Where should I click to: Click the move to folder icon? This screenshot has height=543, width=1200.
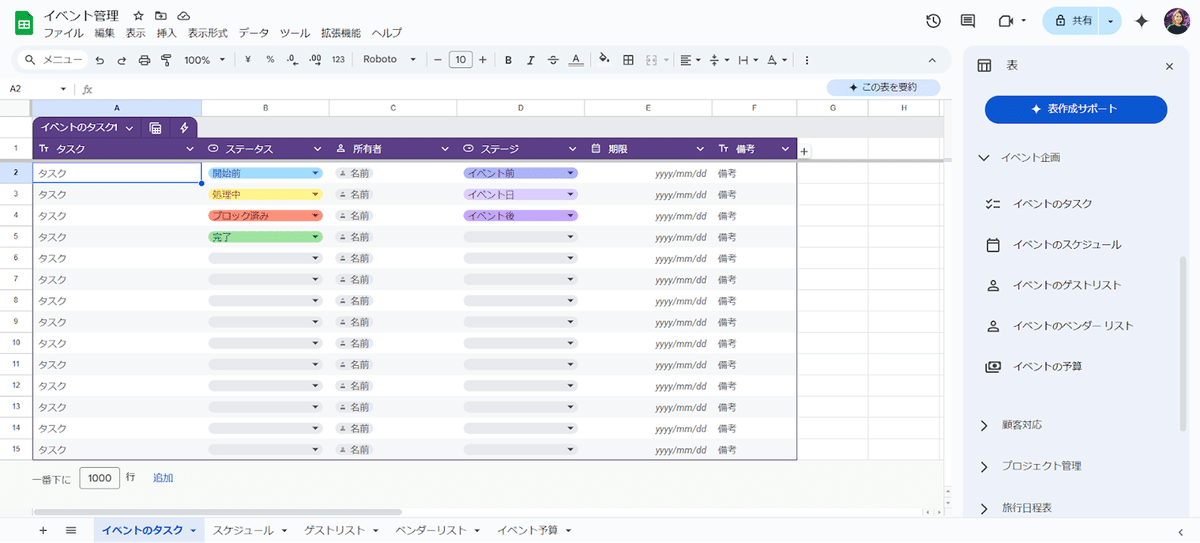click(160, 16)
